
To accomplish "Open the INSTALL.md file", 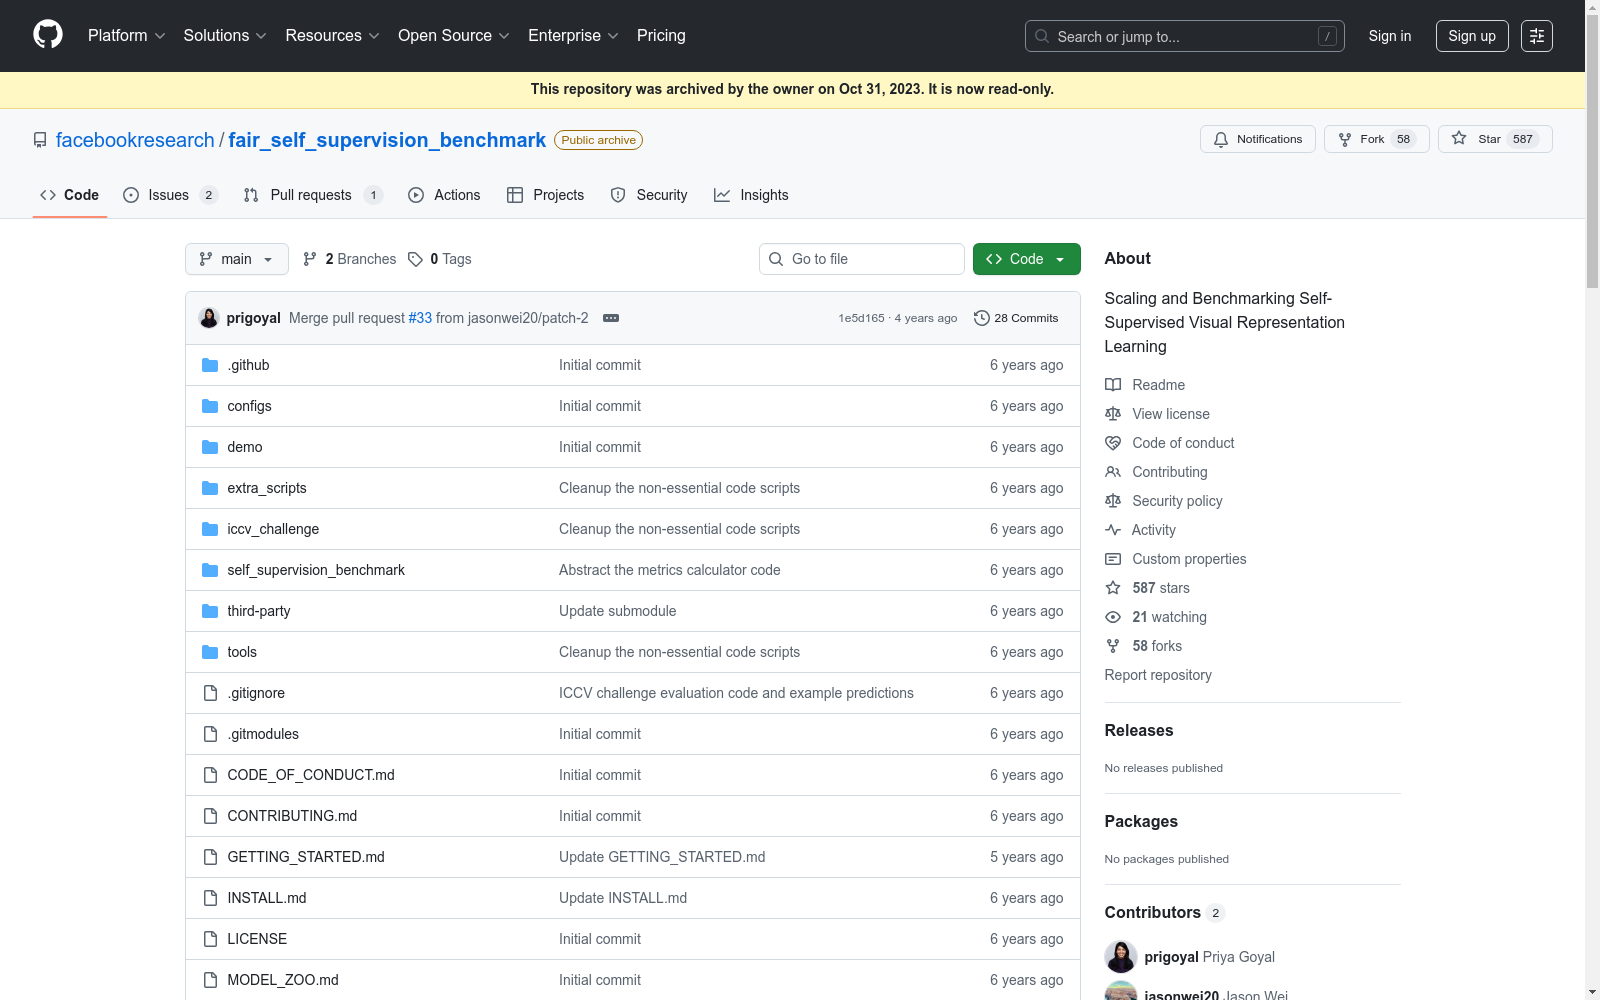I will click(x=267, y=898).
